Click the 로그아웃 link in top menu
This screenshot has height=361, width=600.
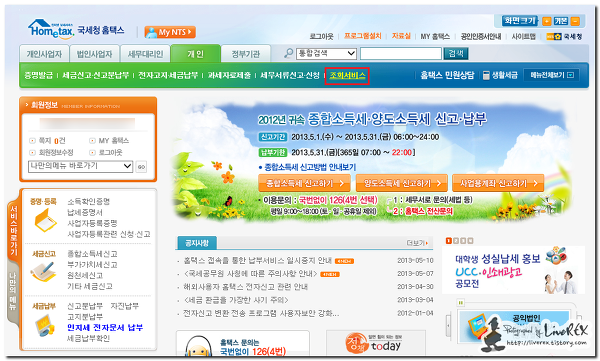pos(321,36)
